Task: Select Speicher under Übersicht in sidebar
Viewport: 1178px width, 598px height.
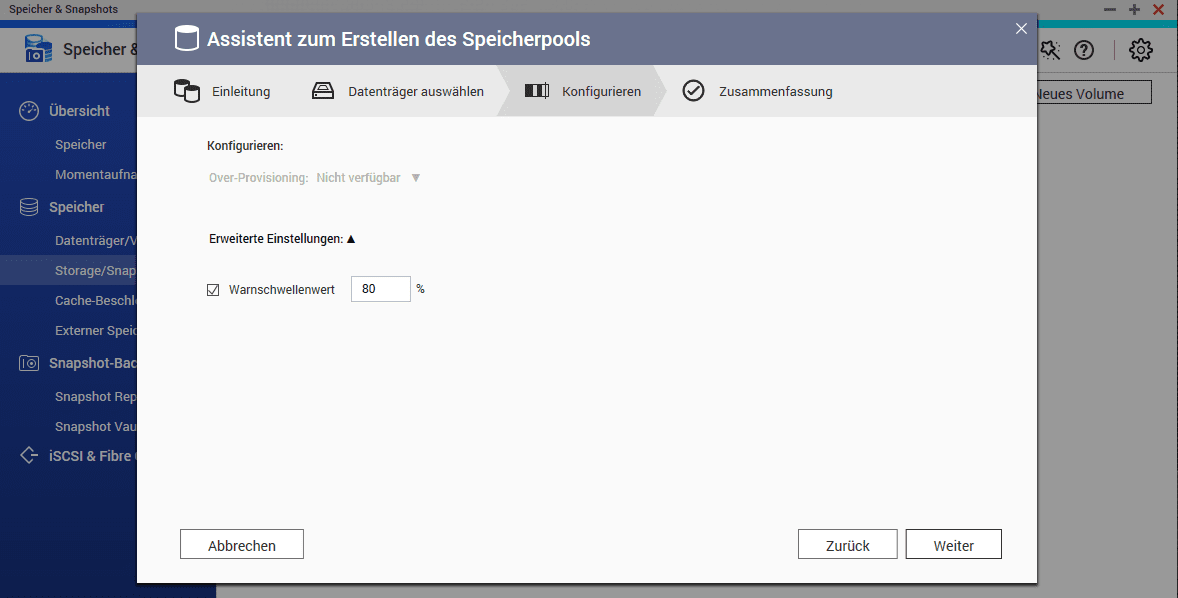Action: [80, 145]
